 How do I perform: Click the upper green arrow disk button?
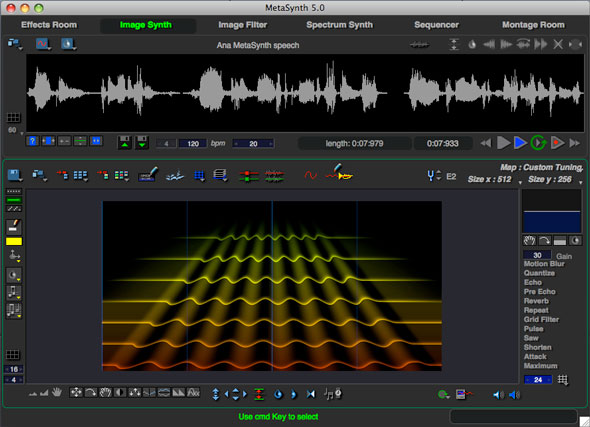coord(125,143)
